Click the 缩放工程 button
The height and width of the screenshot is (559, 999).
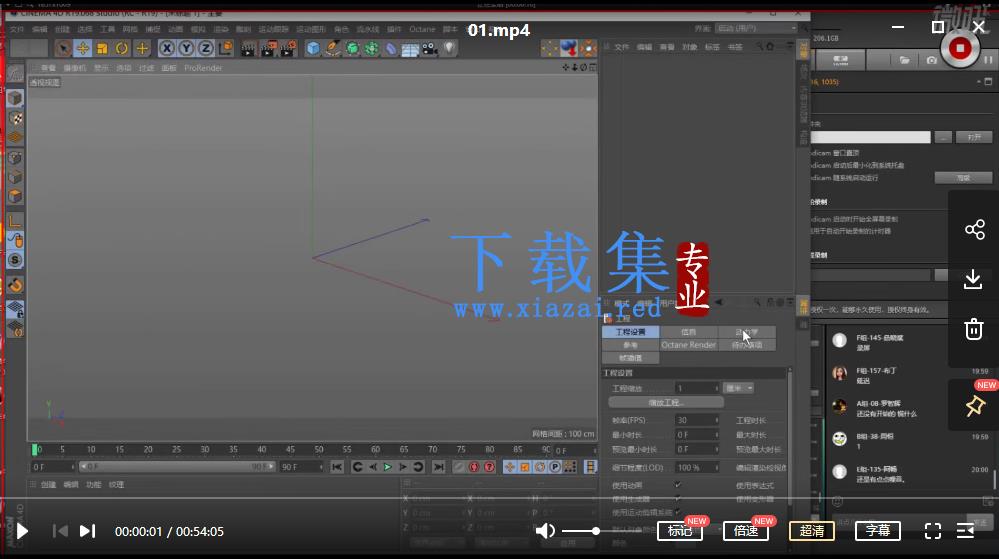click(x=666, y=403)
